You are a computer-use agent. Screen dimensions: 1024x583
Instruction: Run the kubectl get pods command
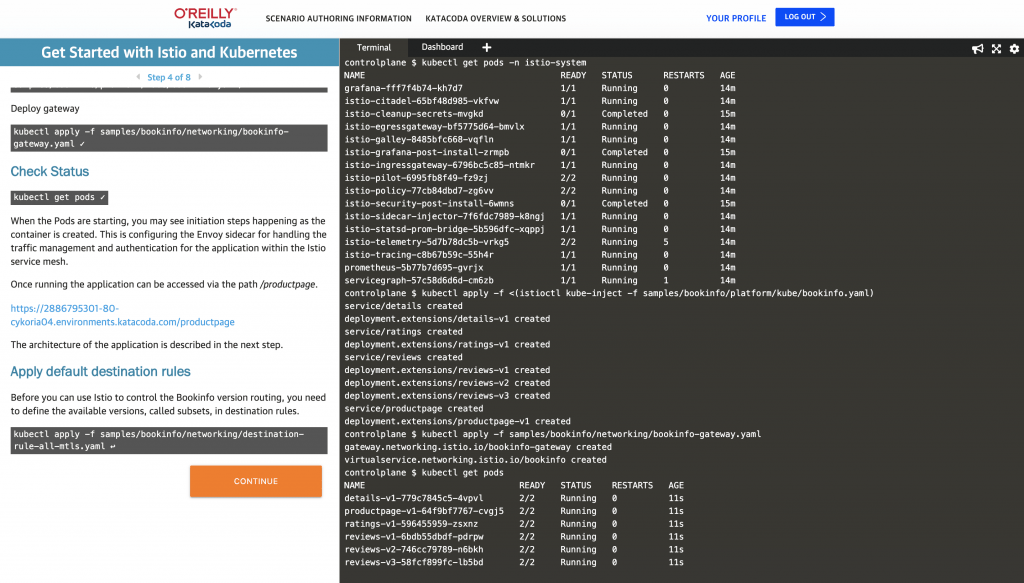[x=59, y=197]
